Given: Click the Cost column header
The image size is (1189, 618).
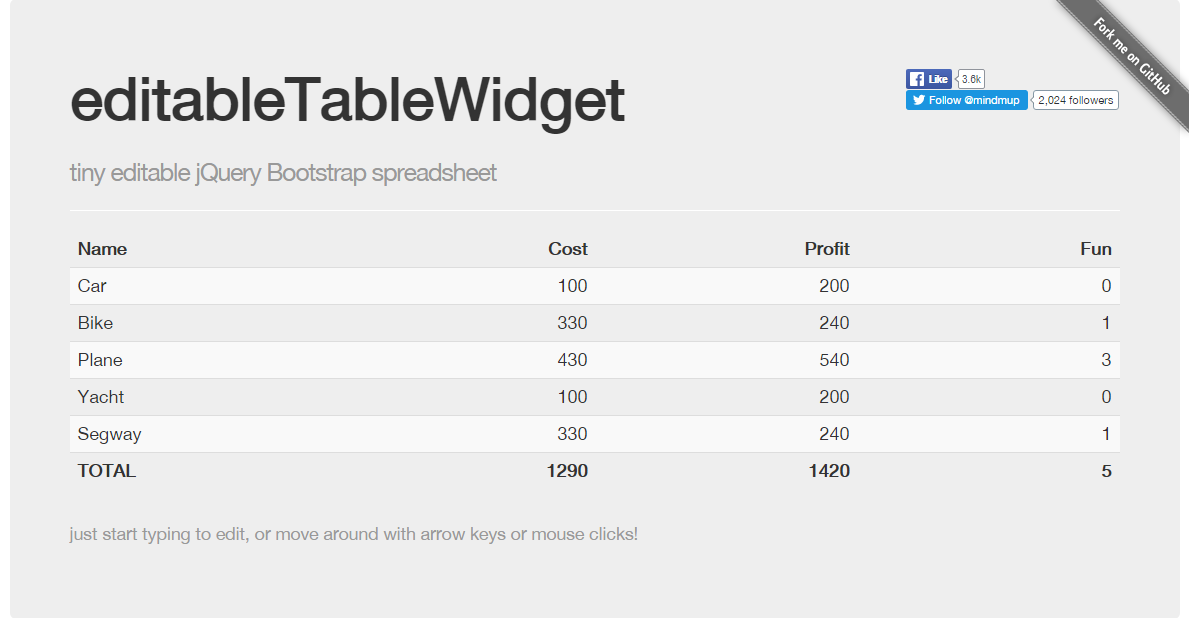Looking at the screenshot, I should 568,249.
